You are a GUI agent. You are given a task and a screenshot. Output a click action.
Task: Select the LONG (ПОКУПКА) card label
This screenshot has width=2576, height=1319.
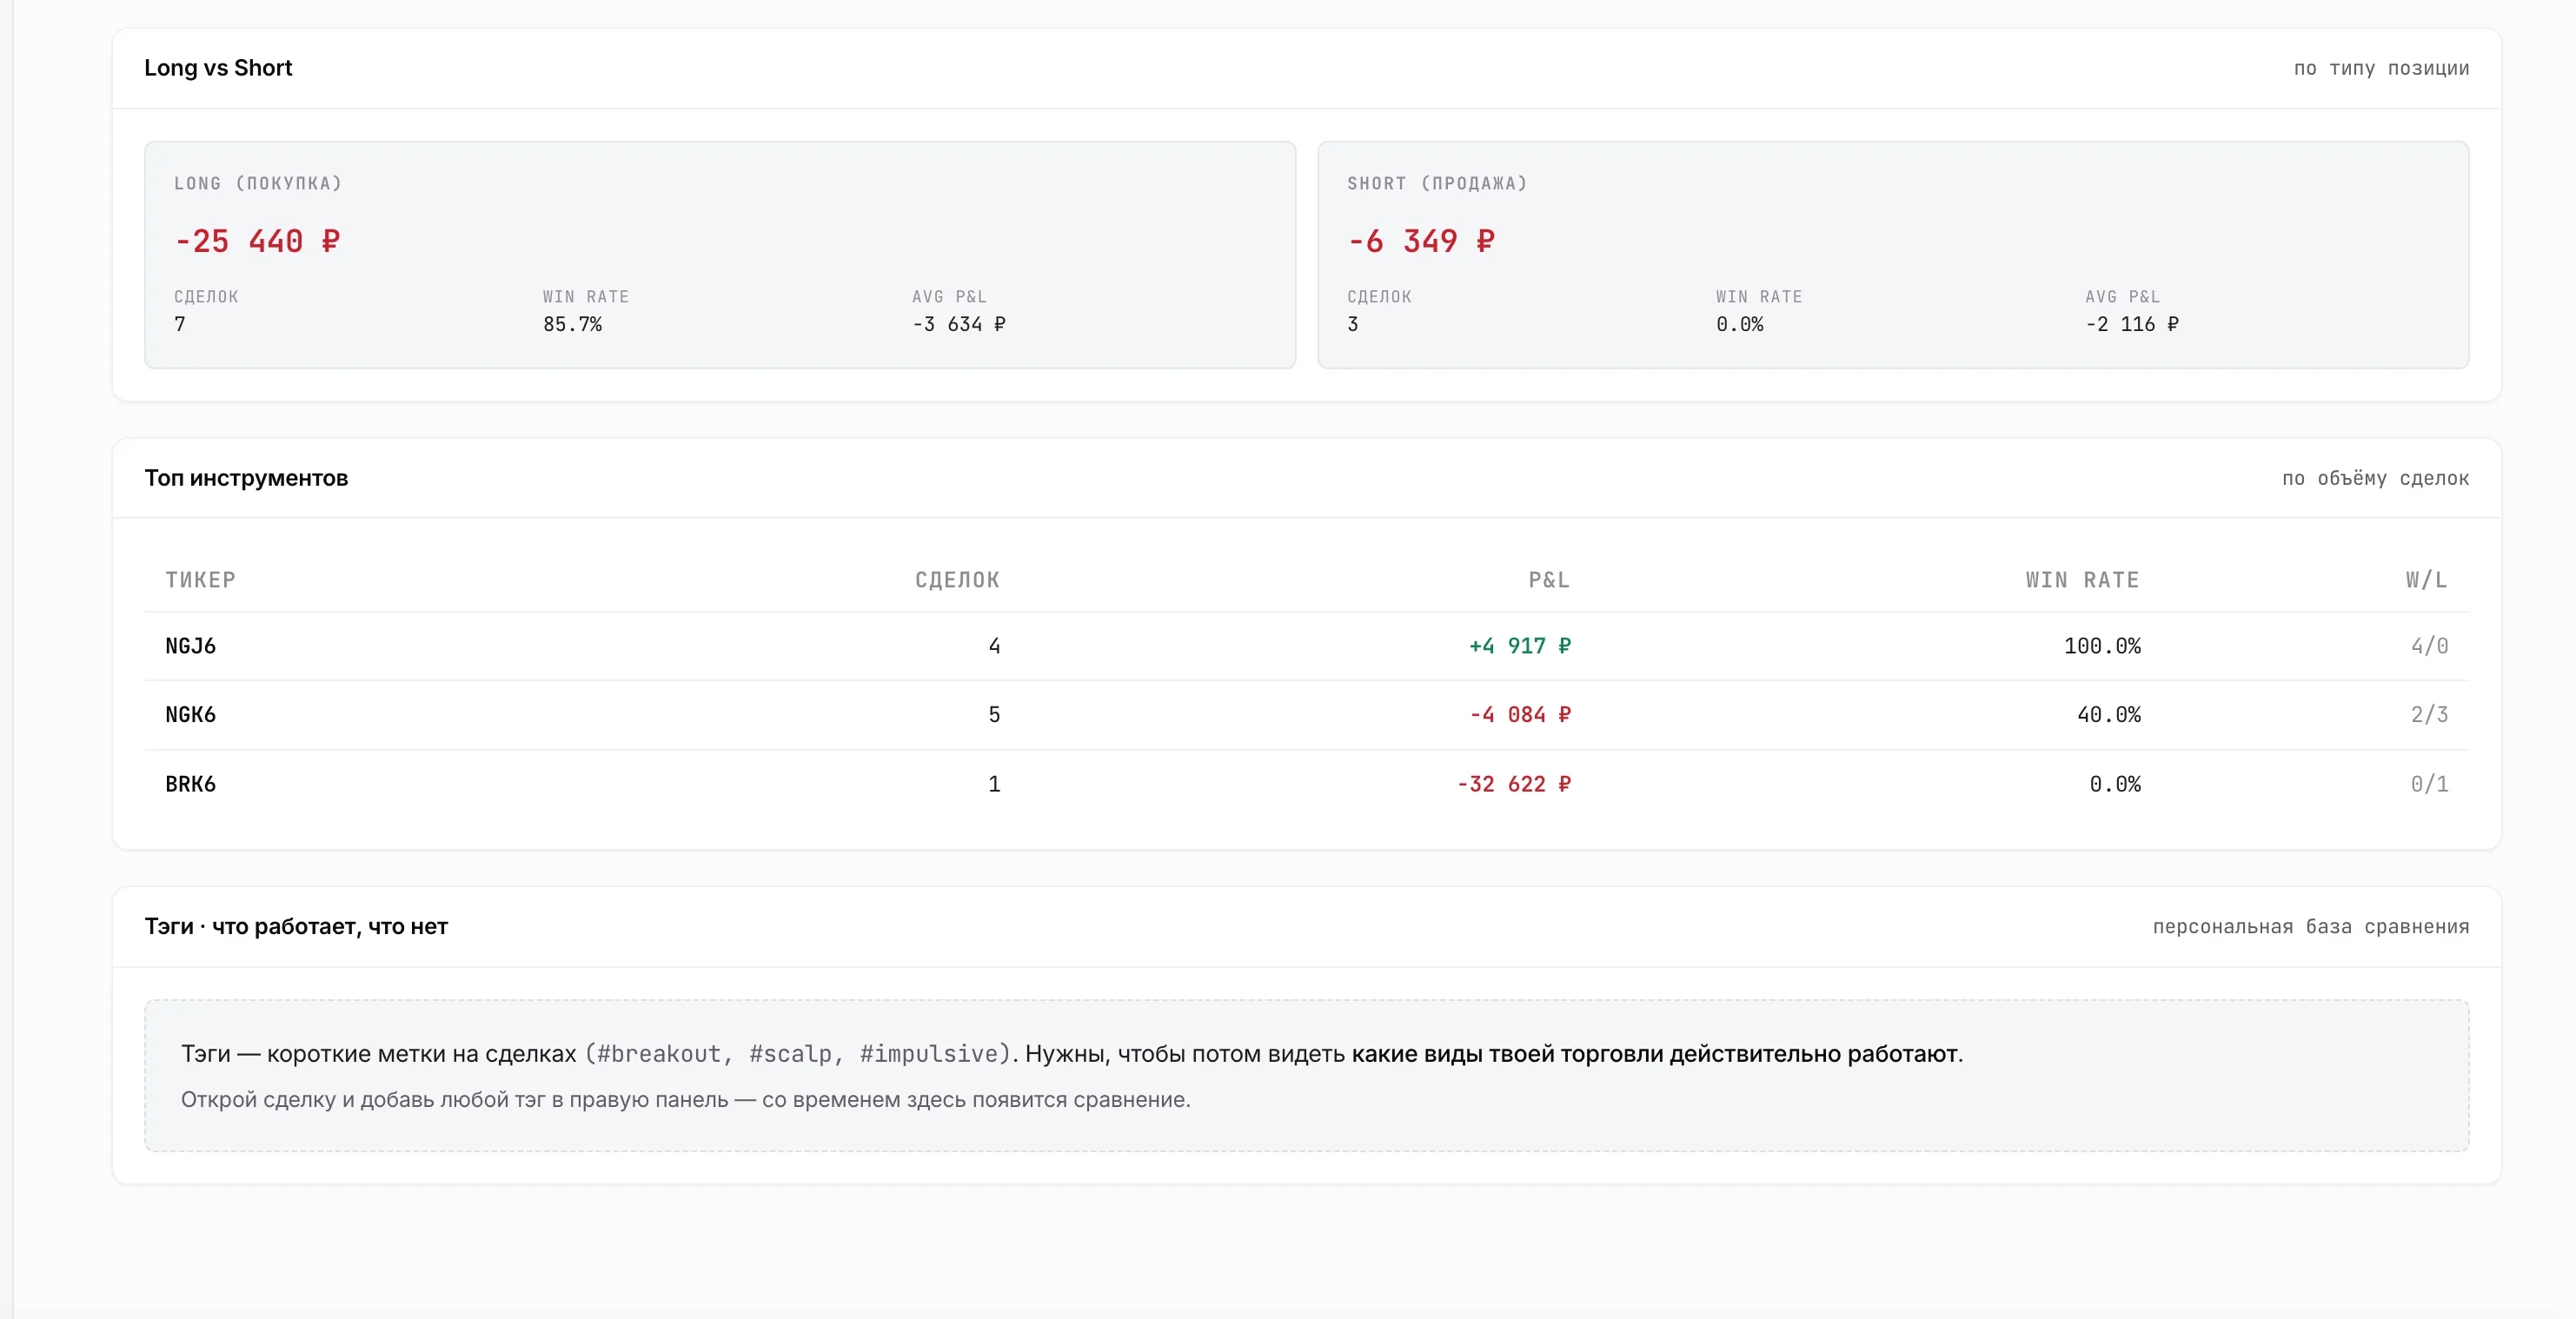(258, 183)
